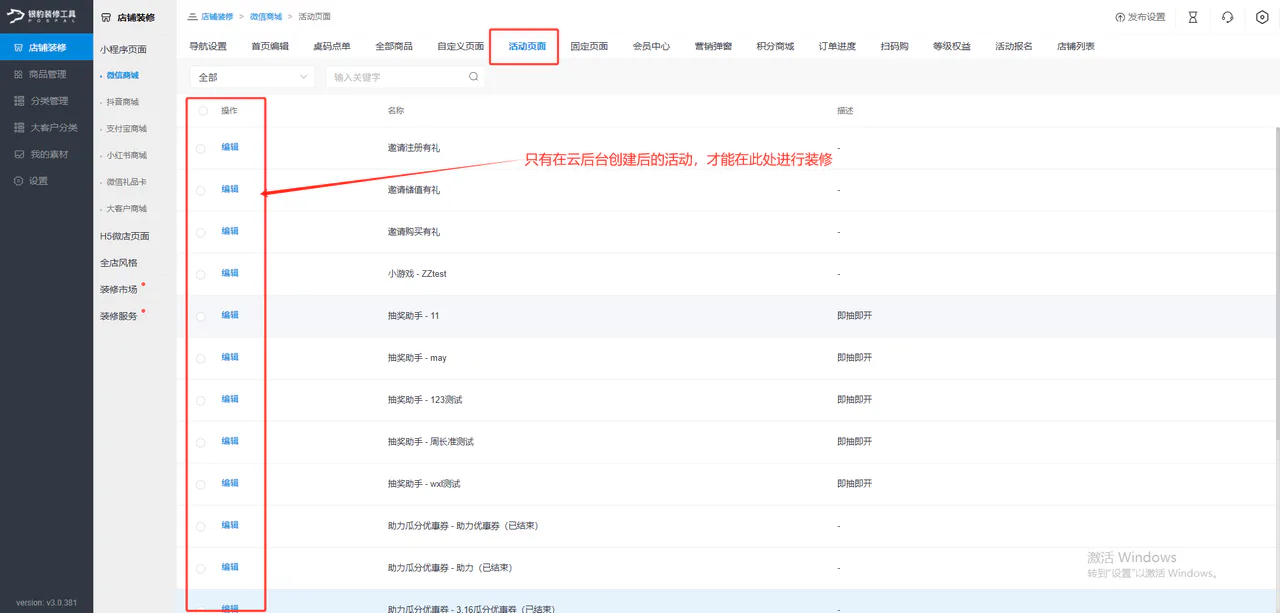The height and width of the screenshot is (613, 1280).
Task: Open the hexagon settings icon top right
Action: point(1262,17)
